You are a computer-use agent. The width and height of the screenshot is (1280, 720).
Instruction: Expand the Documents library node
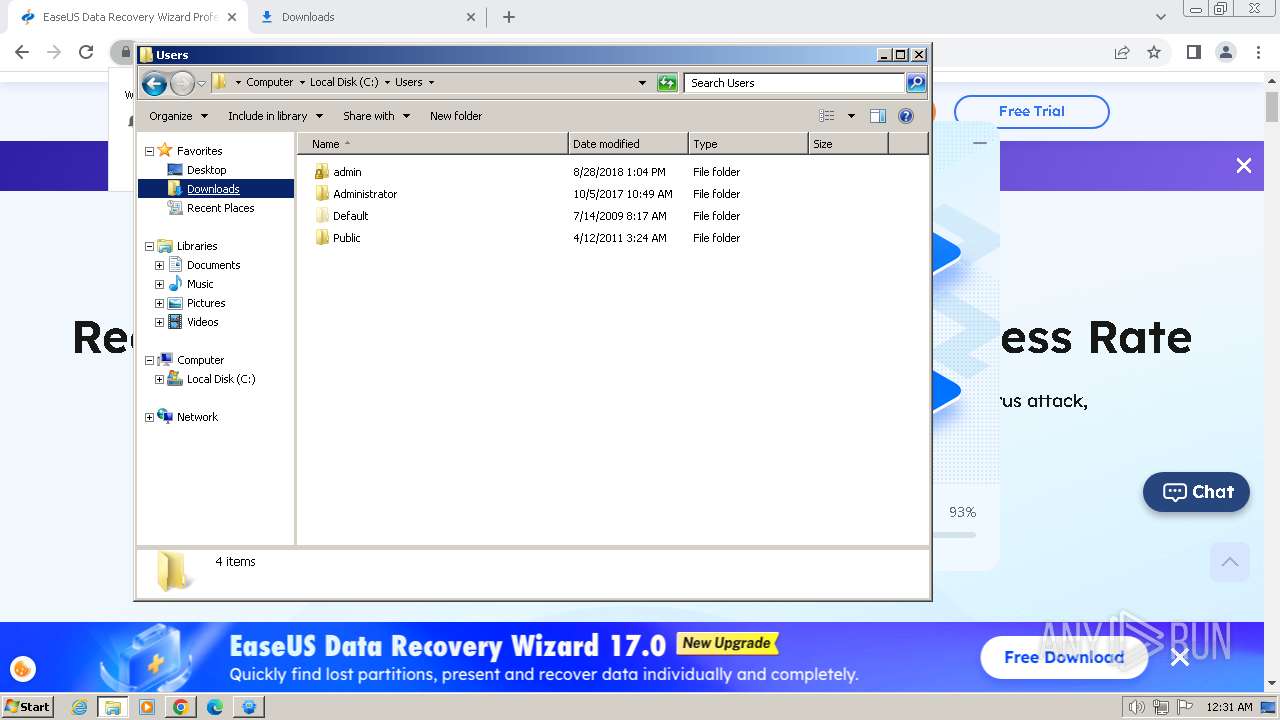[x=159, y=265]
